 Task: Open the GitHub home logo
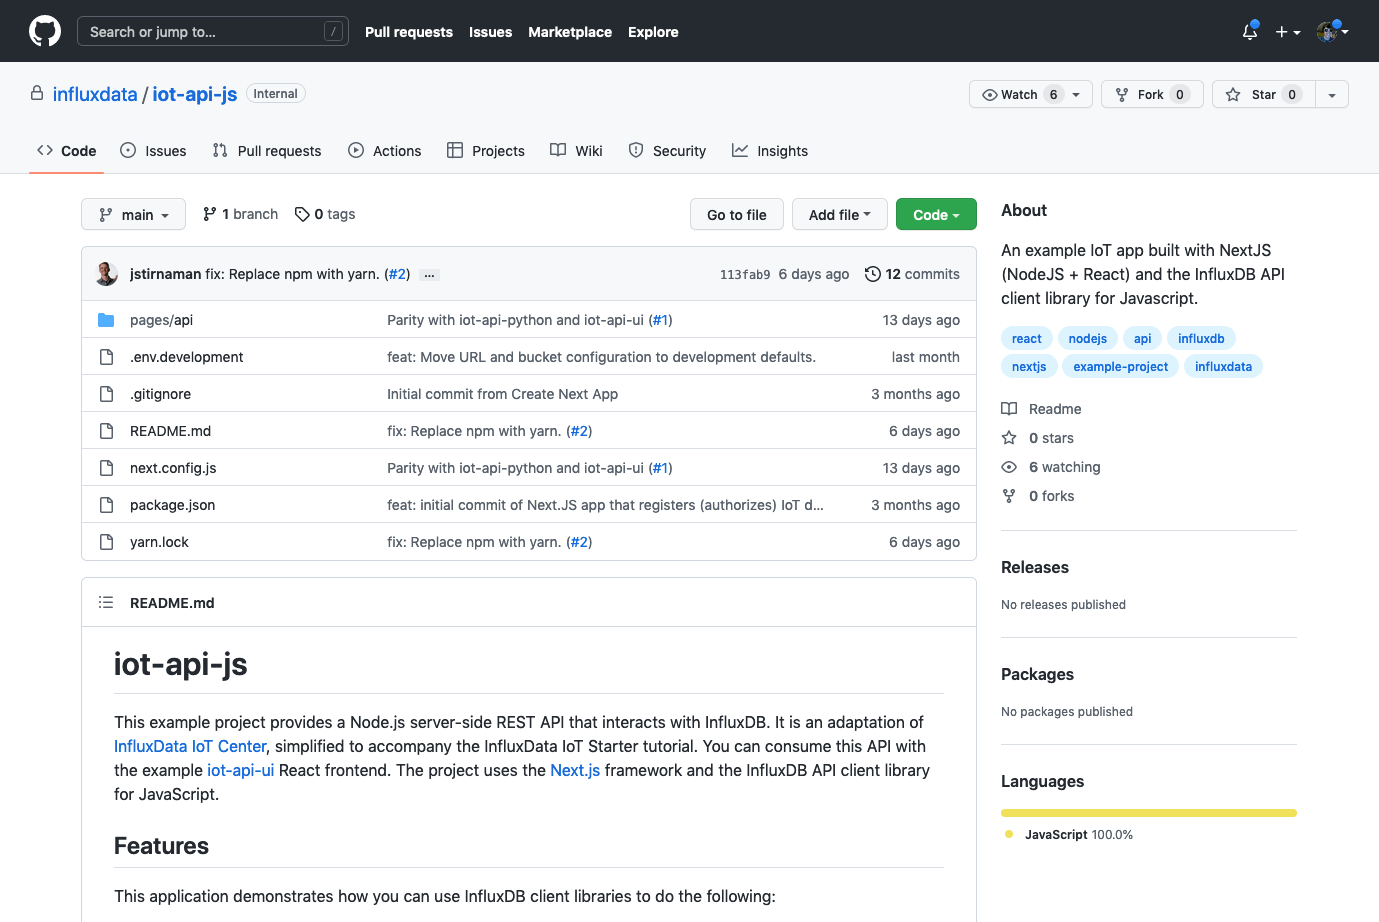(45, 31)
